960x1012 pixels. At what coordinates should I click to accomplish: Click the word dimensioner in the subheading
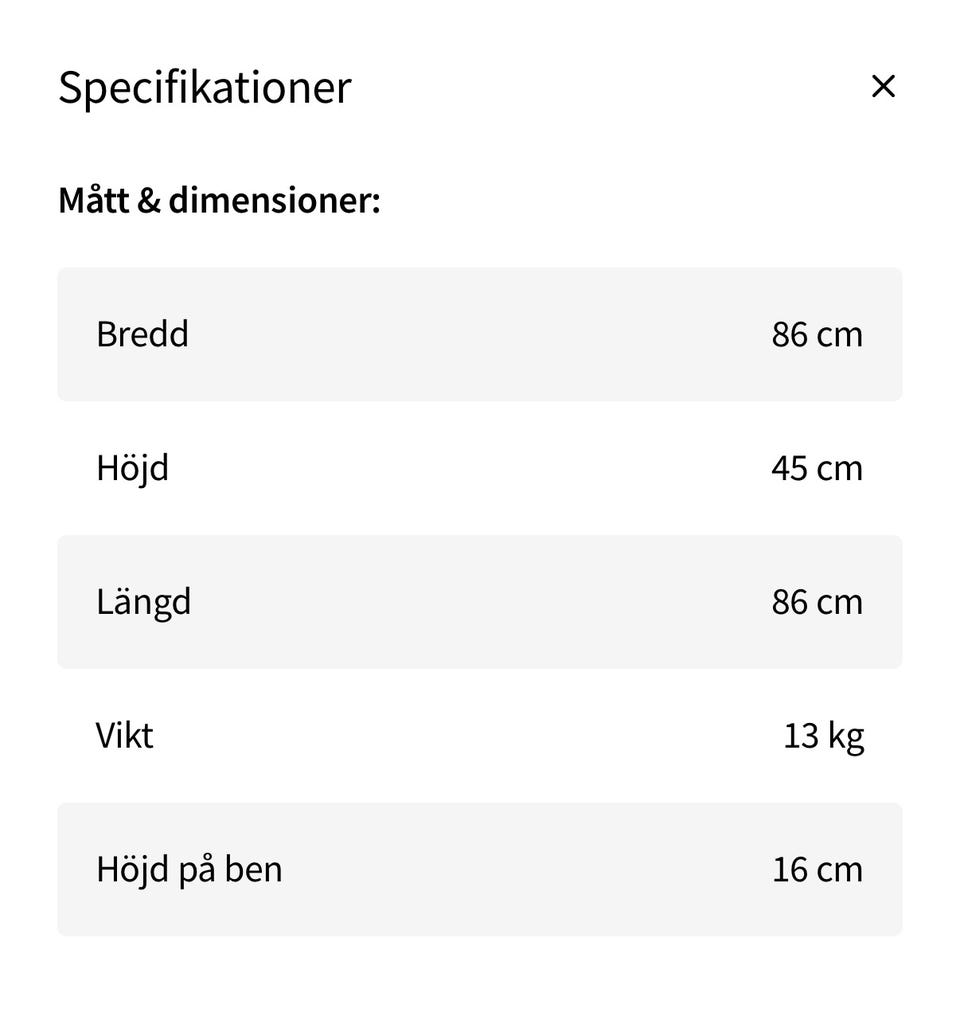coord(273,200)
